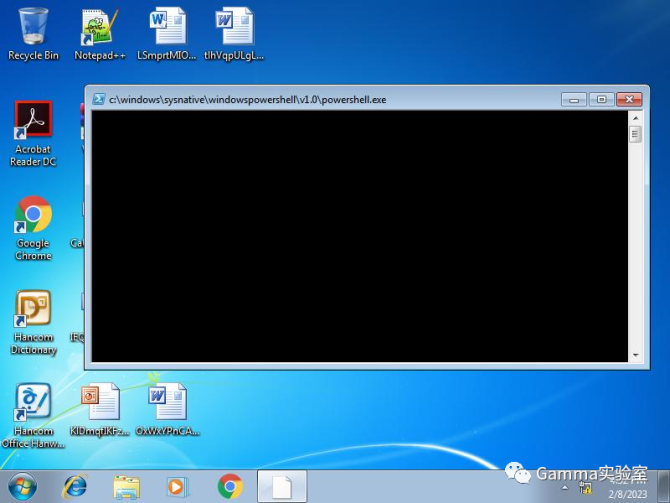The width and height of the screenshot is (670, 503).
Task: Click the PowerShell icon in title bar
Action: click(x=99, y=99)
